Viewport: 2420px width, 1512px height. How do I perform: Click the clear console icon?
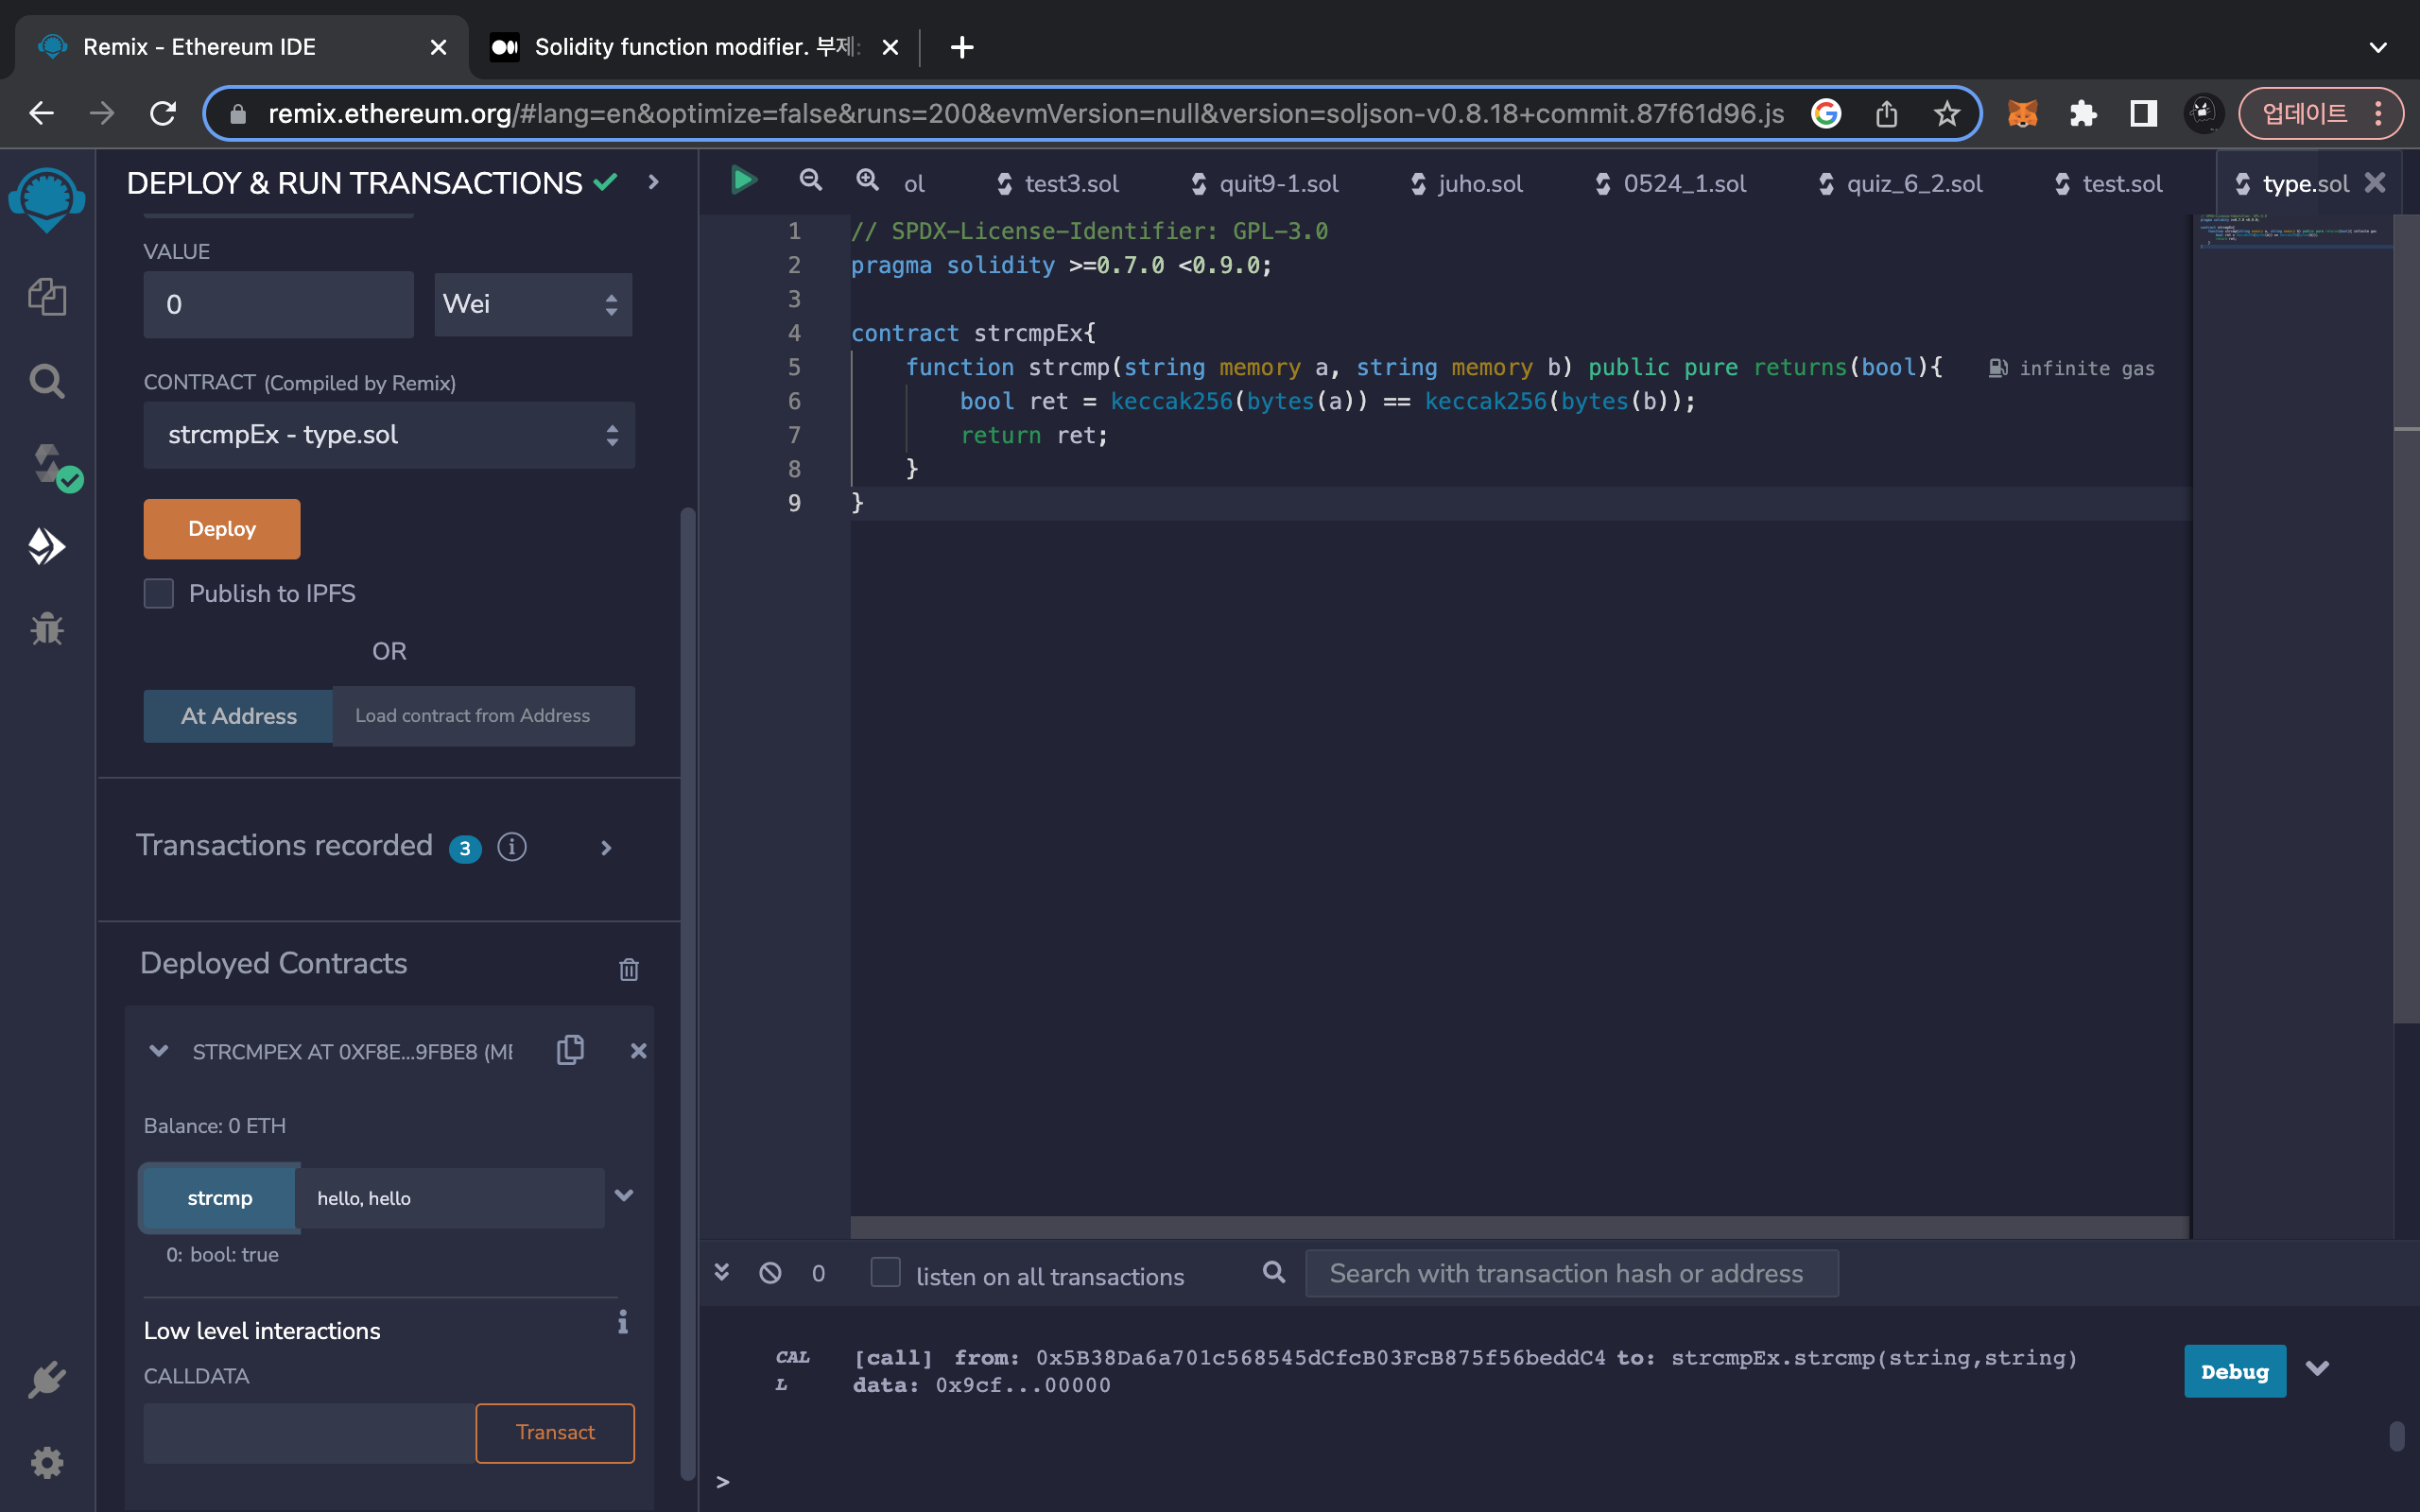point(770,1273)
